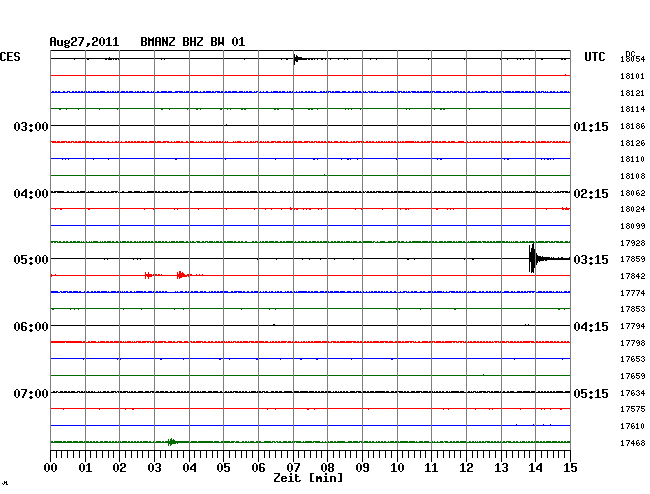Select the DC value 18099
This screenshot has height=494, width=650.
coord(633,226)
